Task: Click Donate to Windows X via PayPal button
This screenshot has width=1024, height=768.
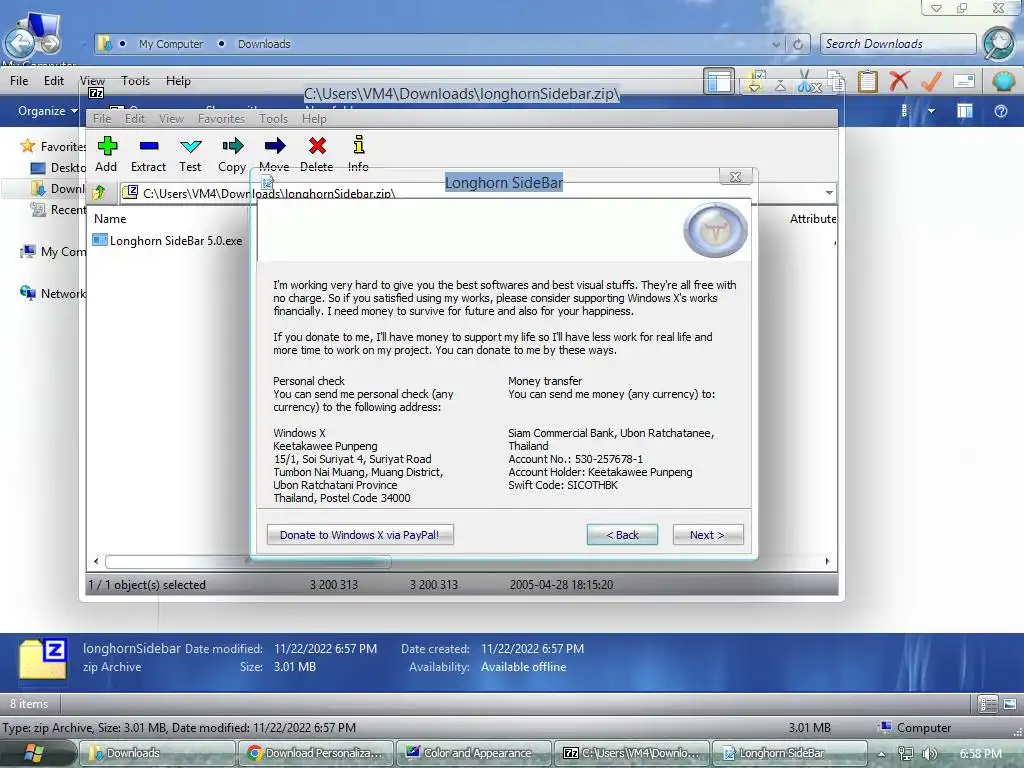Action: pyautogui.click(x=360, y=535)
